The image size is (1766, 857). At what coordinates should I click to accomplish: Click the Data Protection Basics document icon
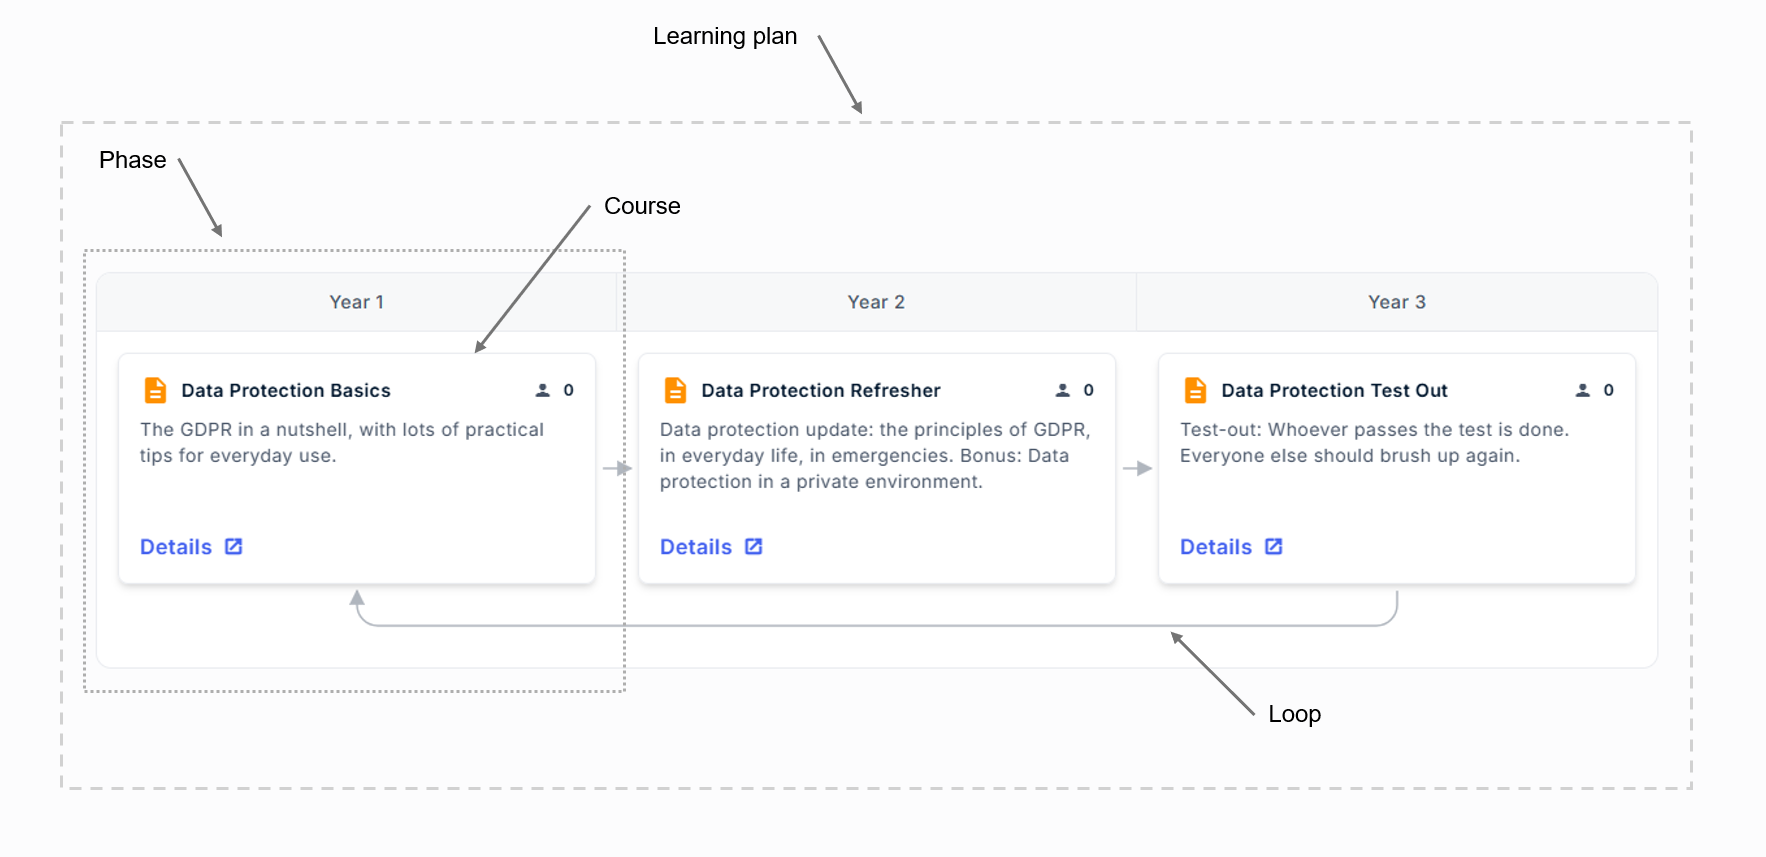(x=155, y=390)
